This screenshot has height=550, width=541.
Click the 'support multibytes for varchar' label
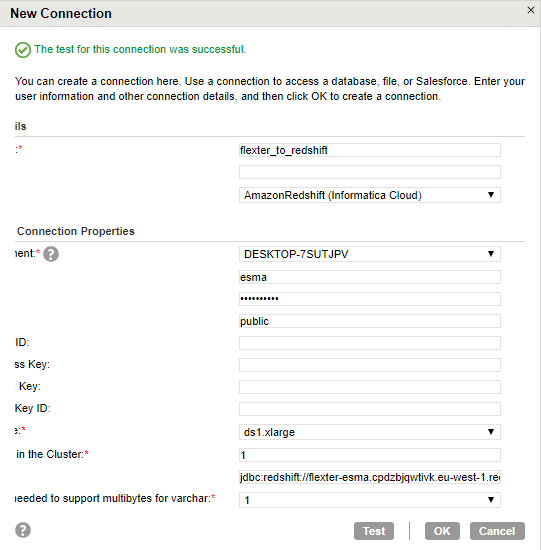115,498
